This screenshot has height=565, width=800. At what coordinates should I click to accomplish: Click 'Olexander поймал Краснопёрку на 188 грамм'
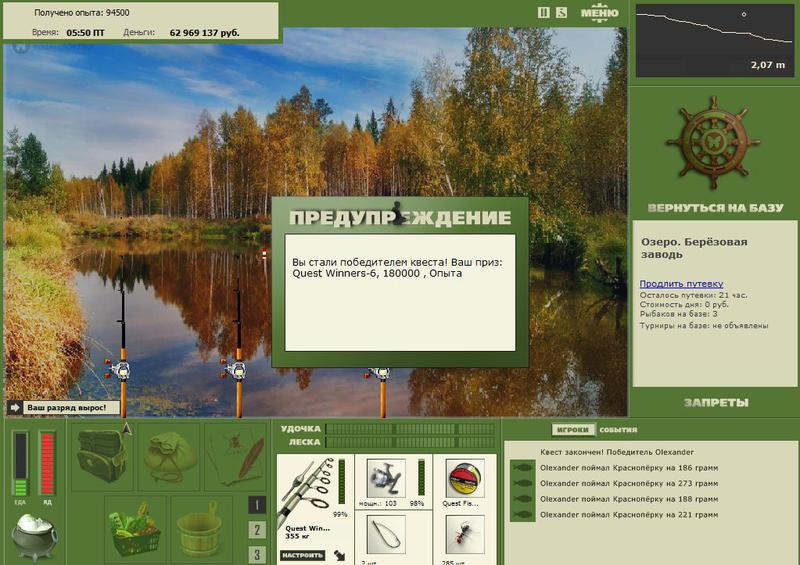(x=629, y=499)
